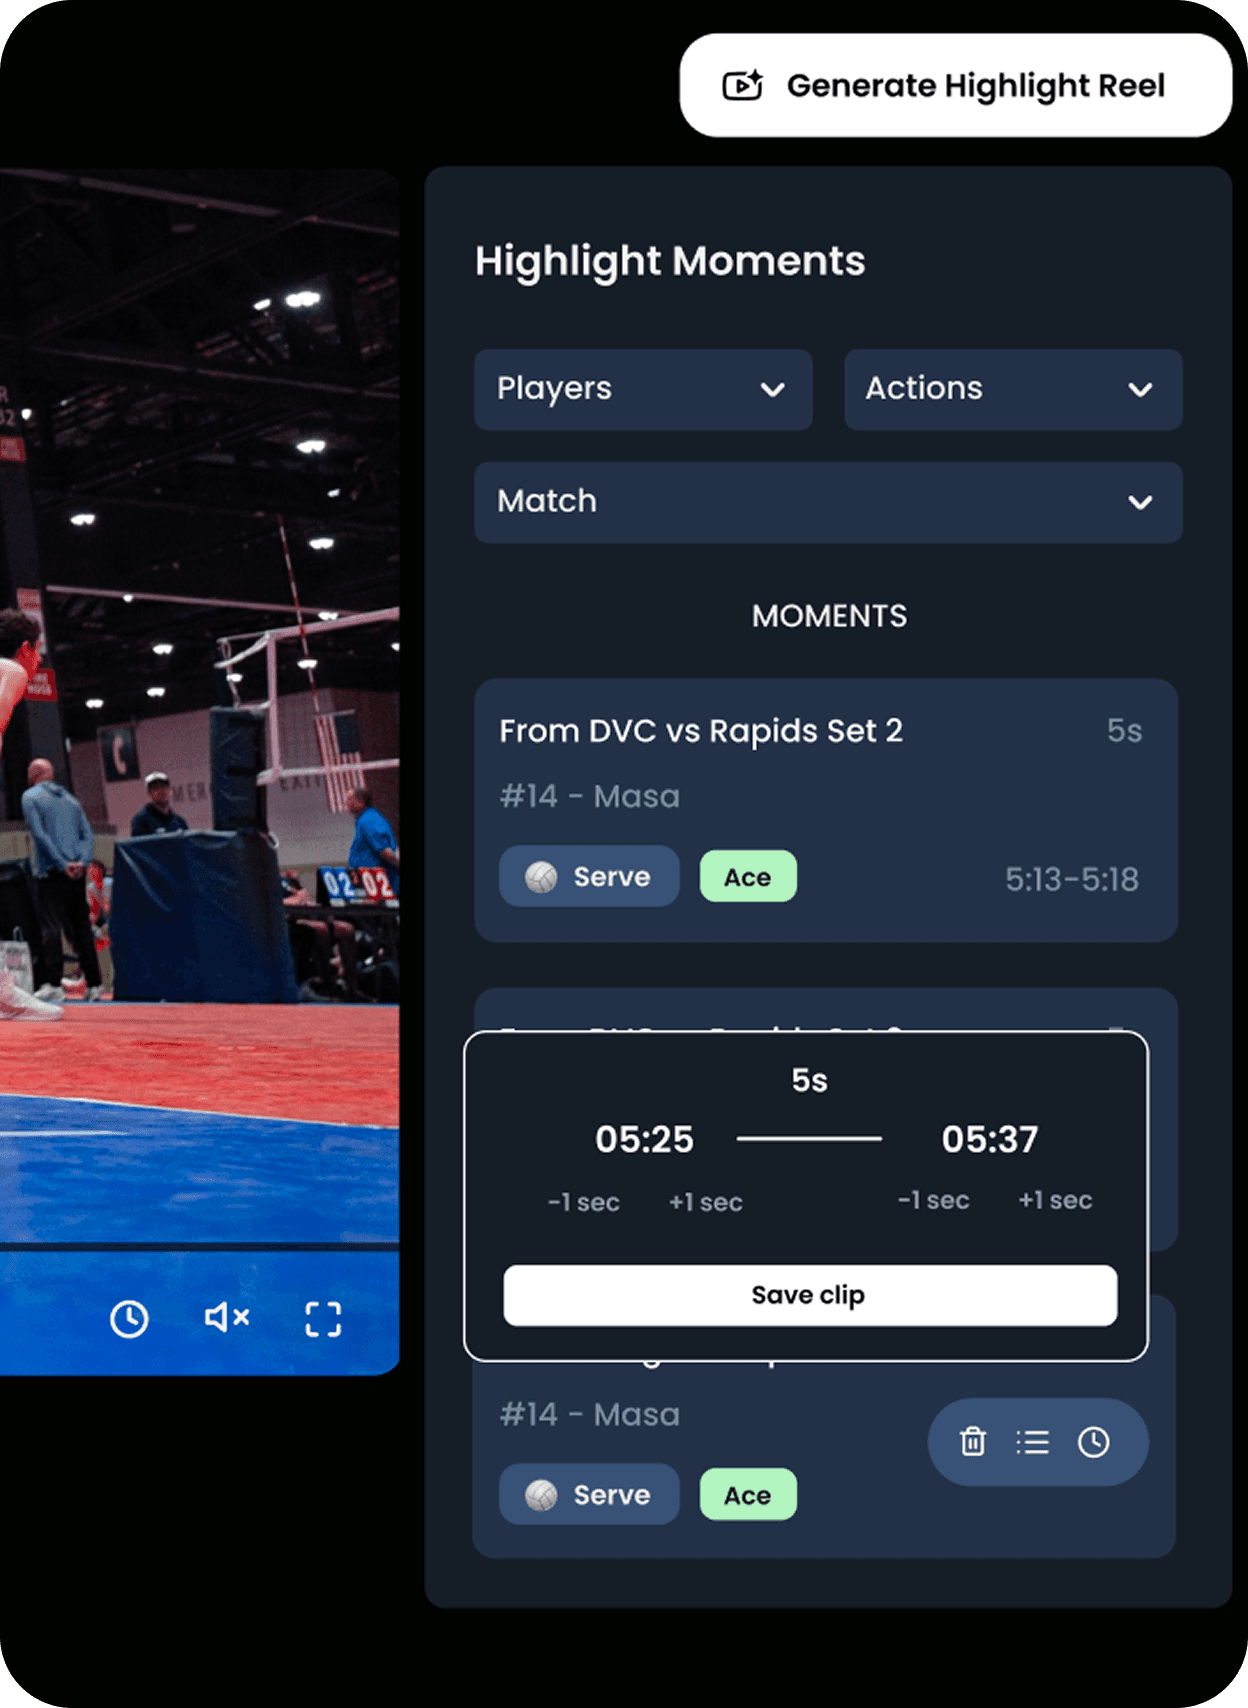The width and height of the screenshot is (1248, 1708).
Task: Click the Generate Highlight Reel button
Action: coord(955,86)
